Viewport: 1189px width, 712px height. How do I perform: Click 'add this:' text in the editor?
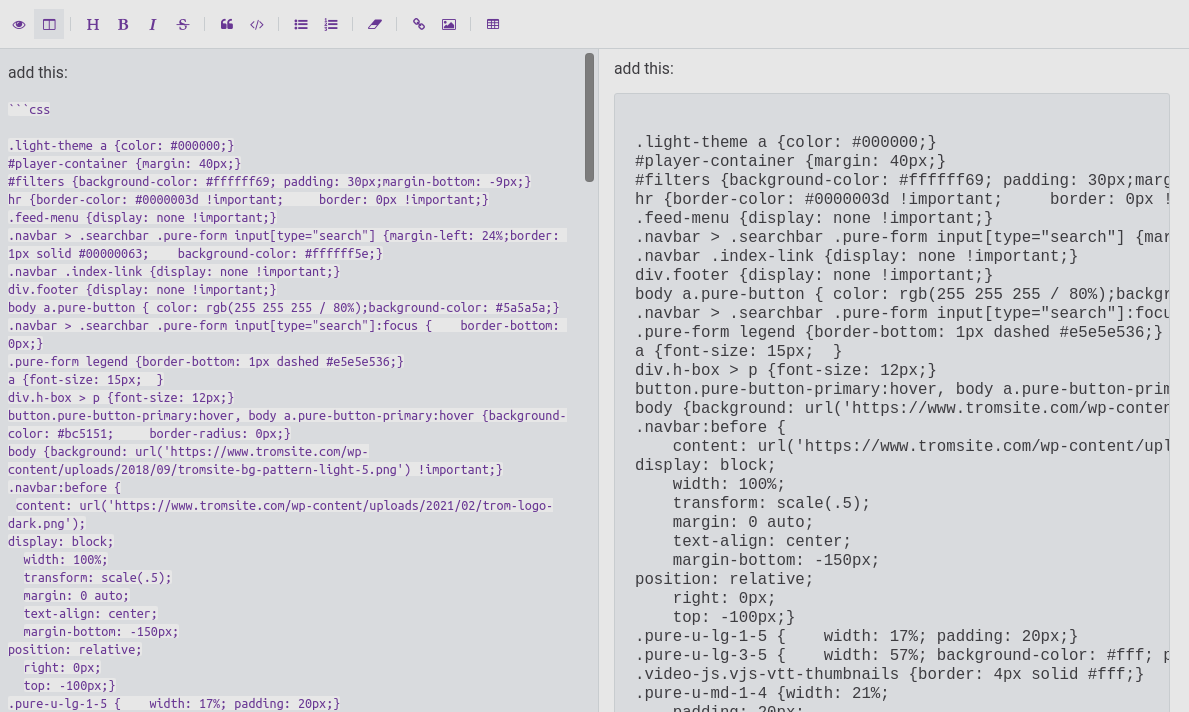(x=38, y=72)
